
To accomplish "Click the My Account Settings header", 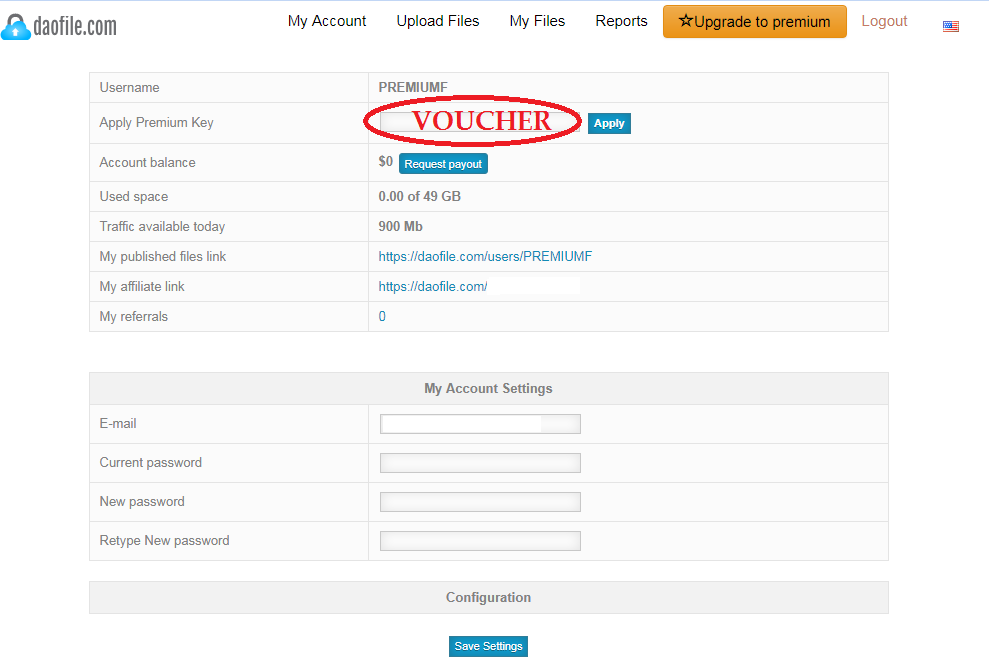I will (x=488, y=389).
